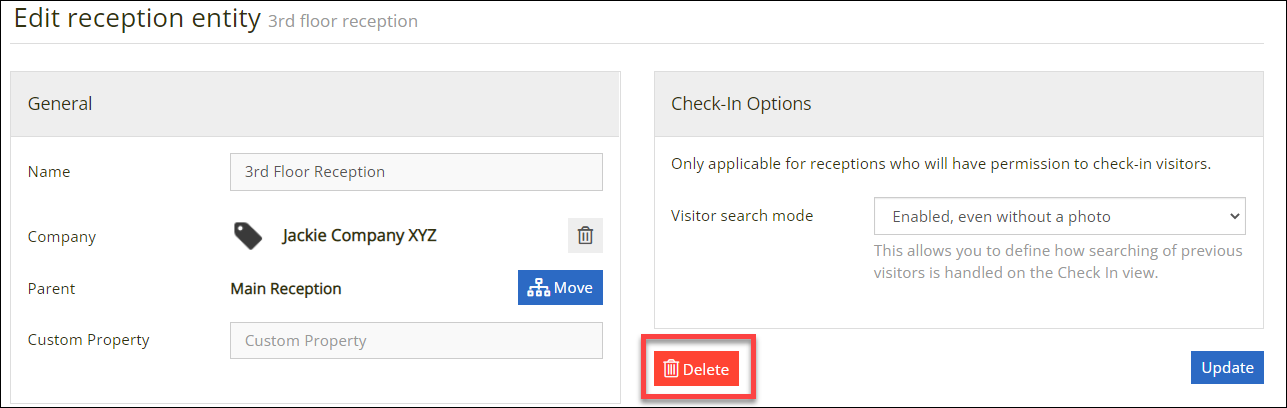Viewport: 1287px width, 408px height.
Task: Select the Jackie Company XYZ company label
Action: click(359, 236)
